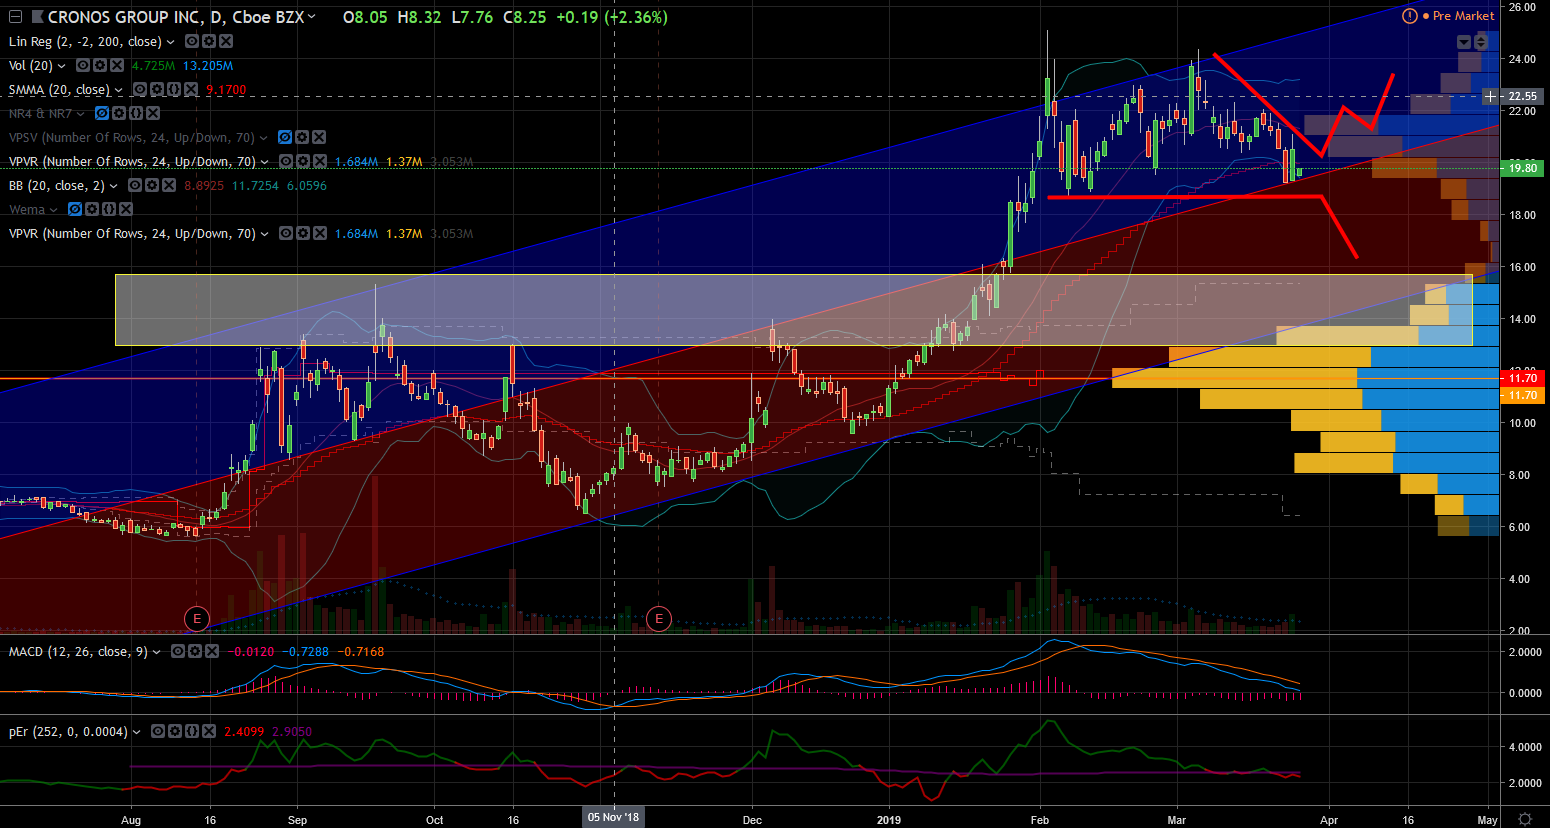1550x828 pixels.
Task: Expand the VPSV legend dropdown arrow
Action: click(264, 138)
